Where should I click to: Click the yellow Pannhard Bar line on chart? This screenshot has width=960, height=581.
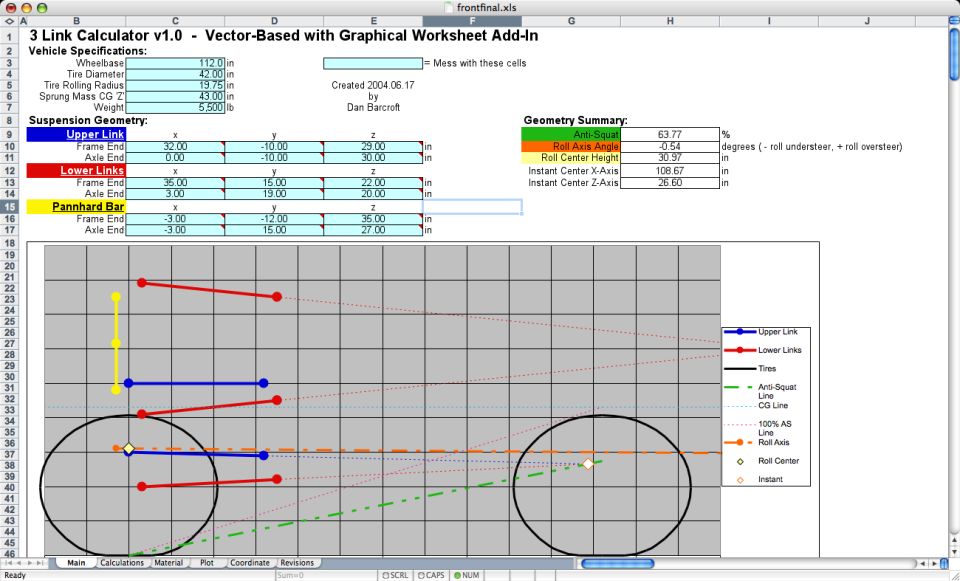click(x=116, y=343)
